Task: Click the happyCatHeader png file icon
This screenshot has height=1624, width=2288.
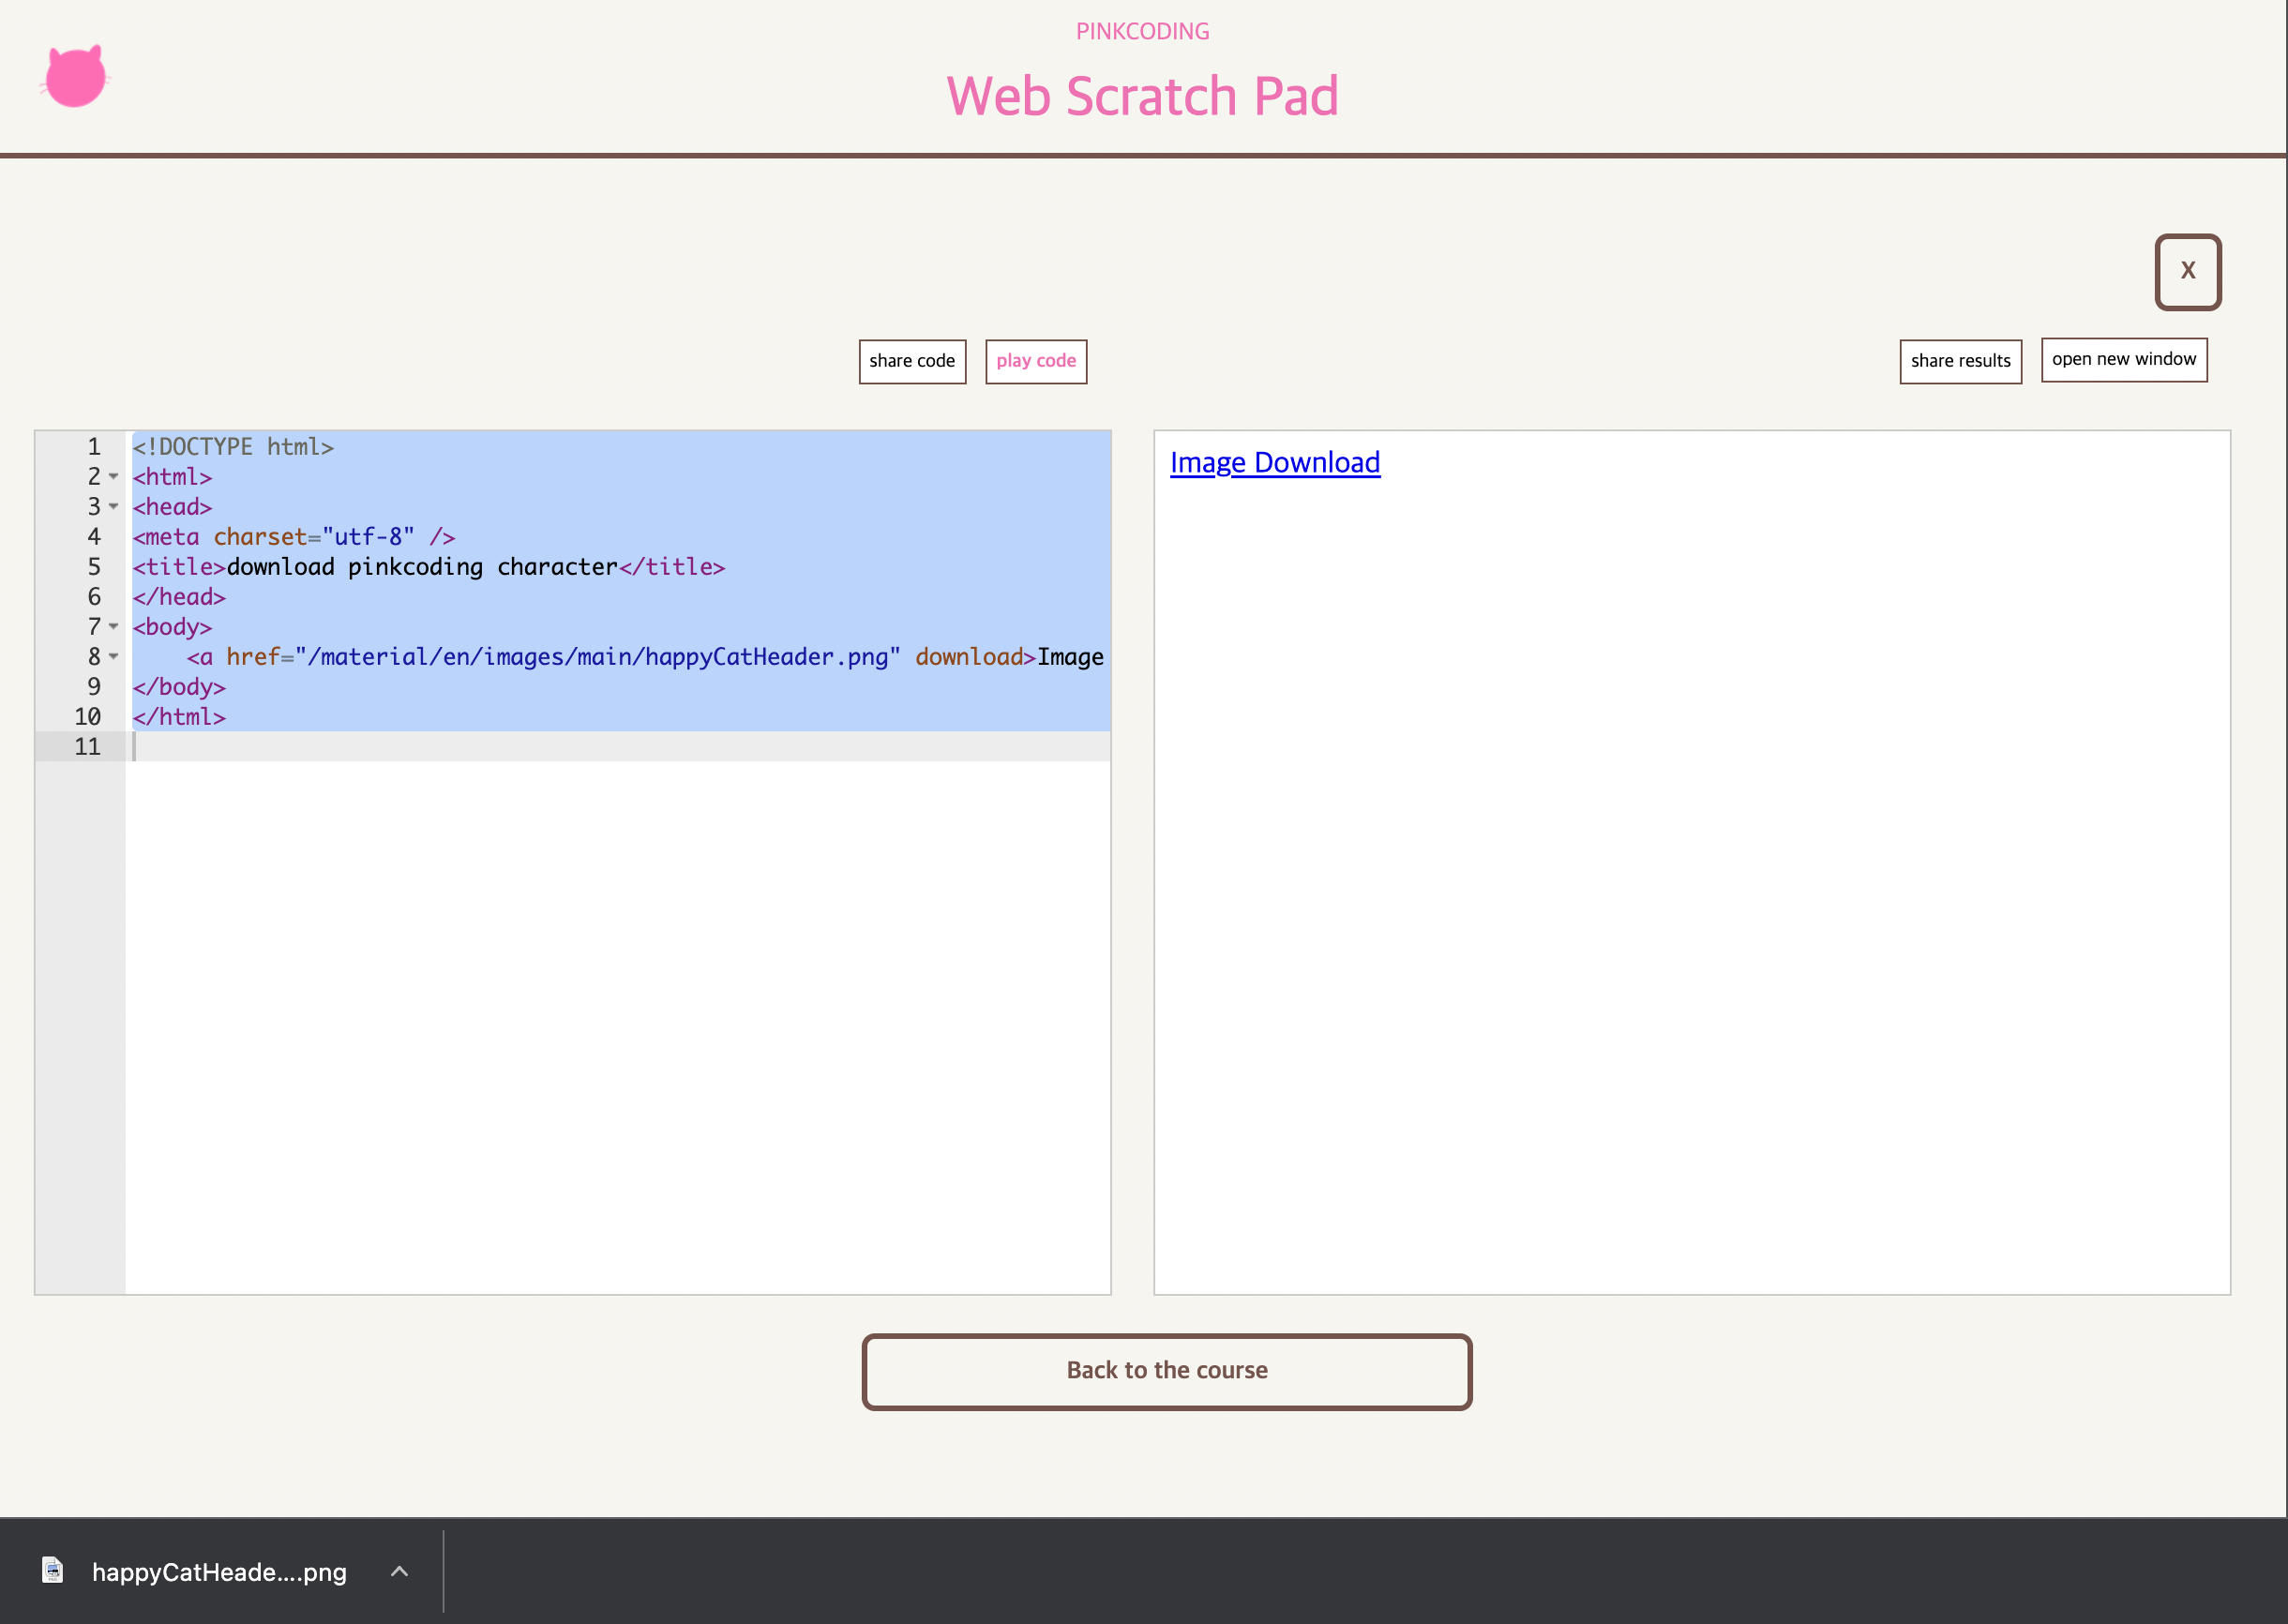Action: 53,1571
